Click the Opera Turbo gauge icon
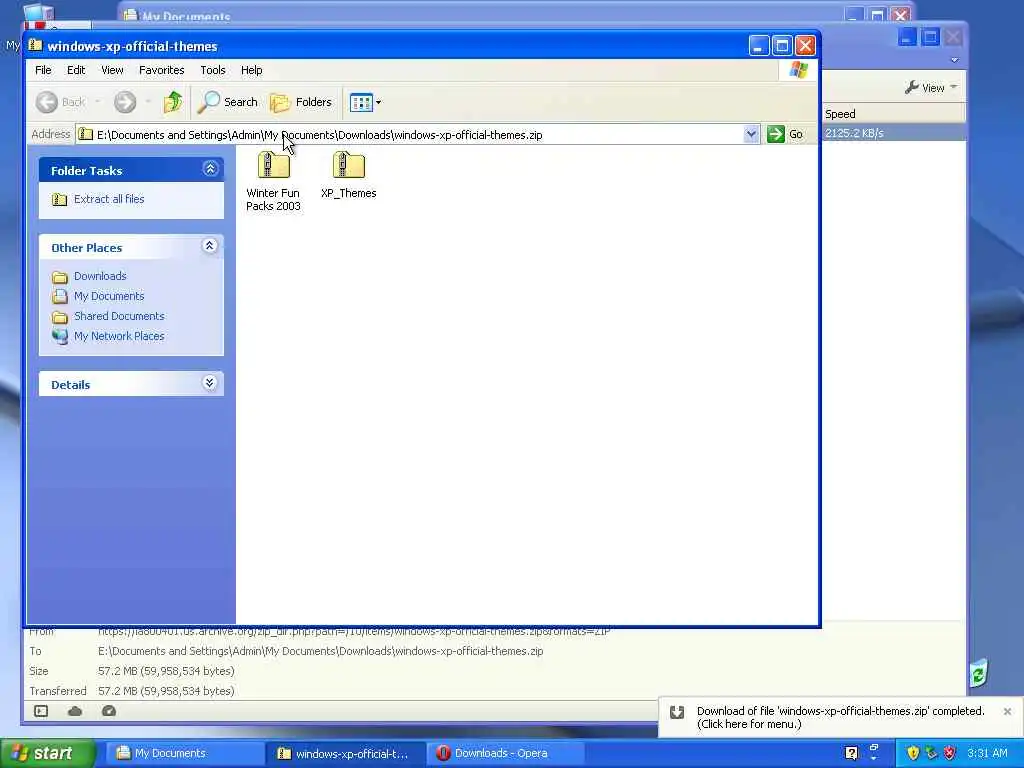This screenshot has width=1024, height=768. tap(109, 711)
